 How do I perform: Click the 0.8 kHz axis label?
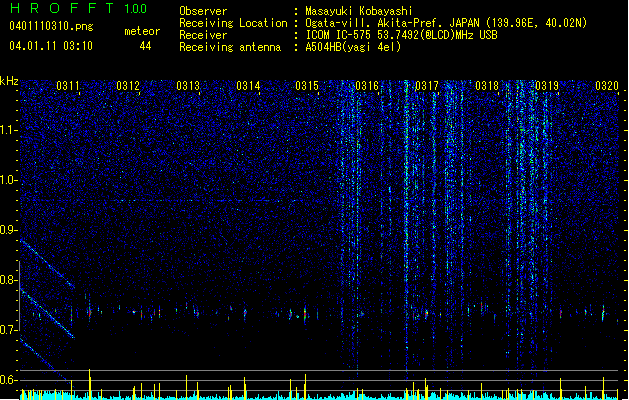[9, 280]
